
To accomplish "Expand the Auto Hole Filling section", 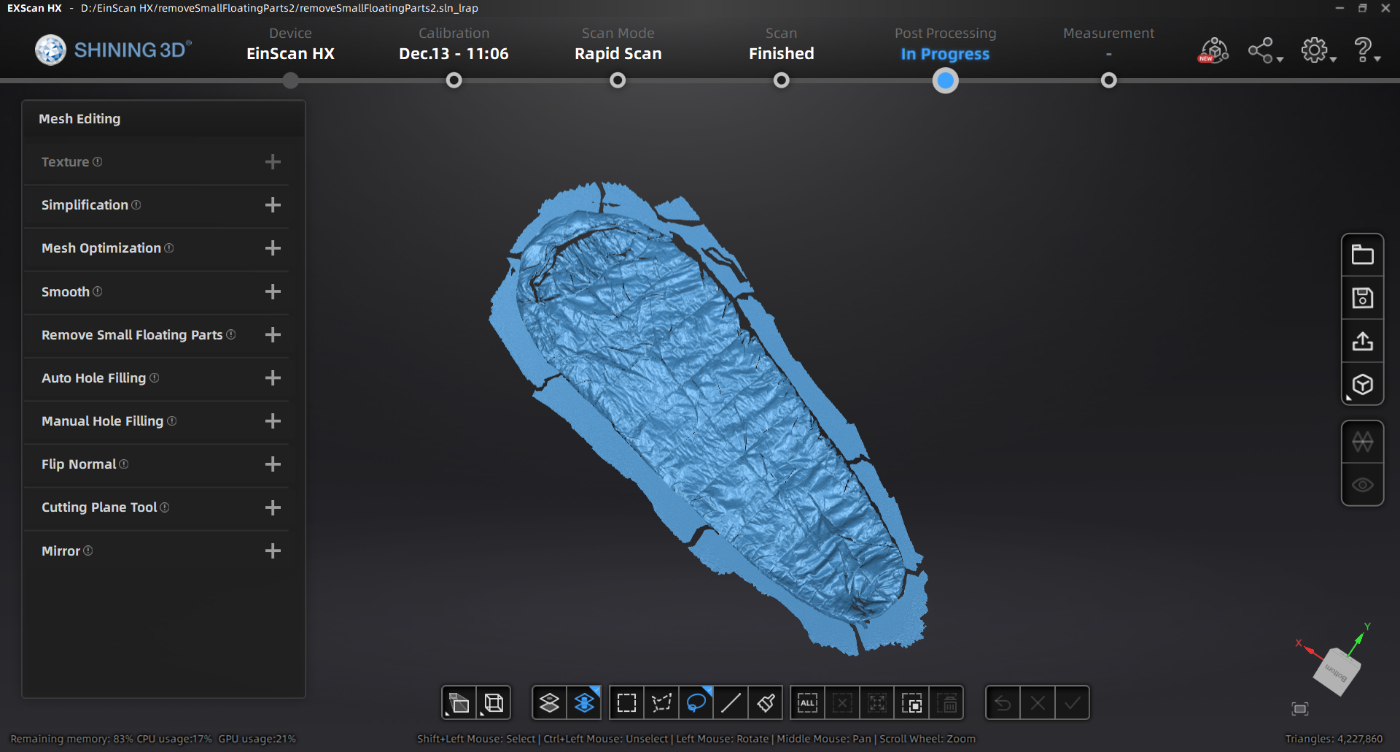I will point(273,378).
